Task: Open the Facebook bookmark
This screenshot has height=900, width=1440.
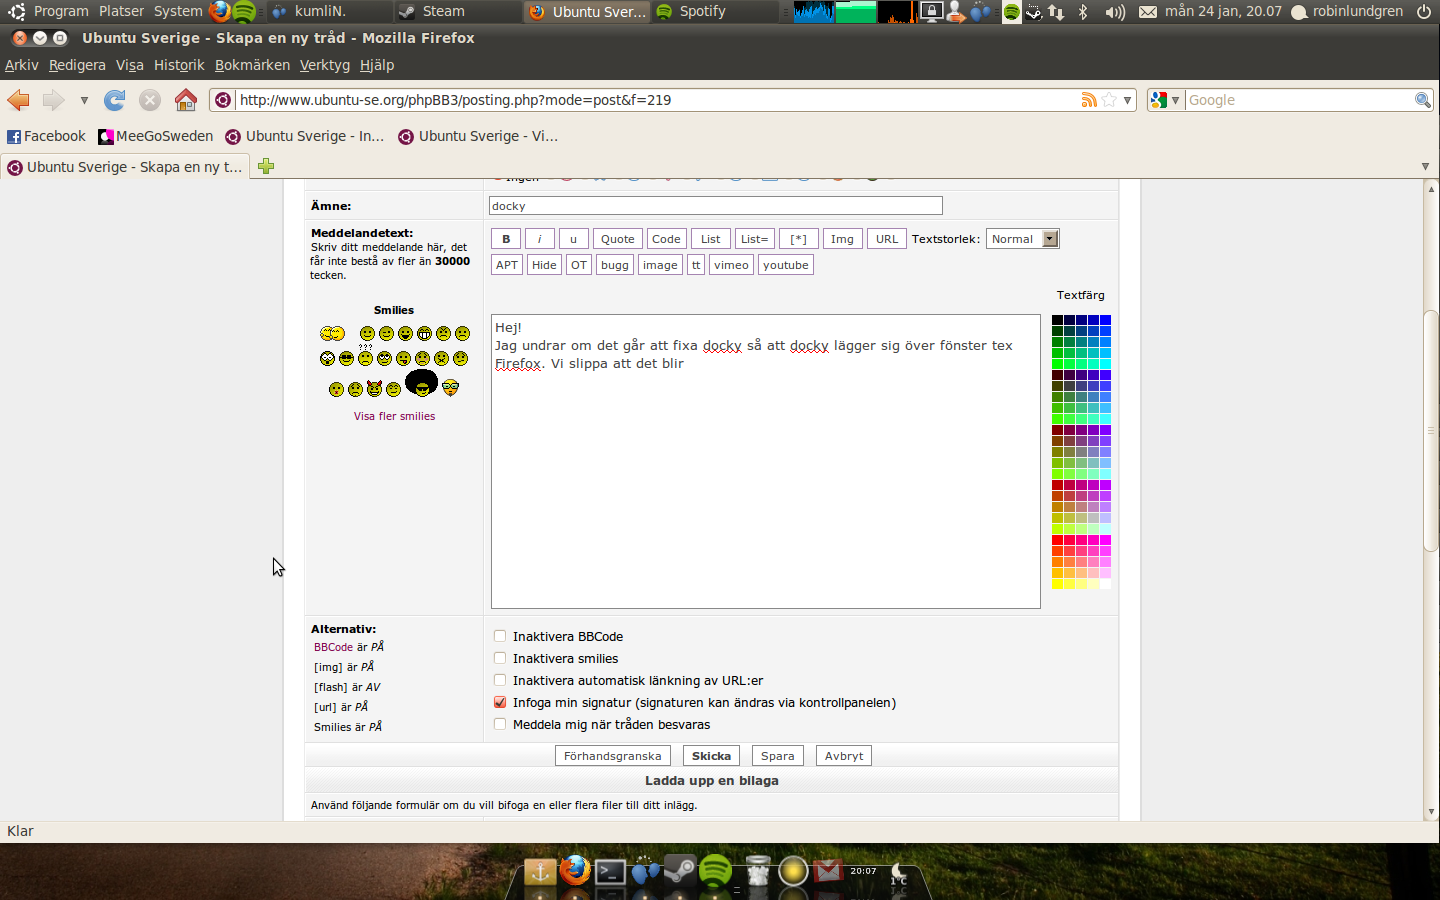Action: [x=46, y=136]
